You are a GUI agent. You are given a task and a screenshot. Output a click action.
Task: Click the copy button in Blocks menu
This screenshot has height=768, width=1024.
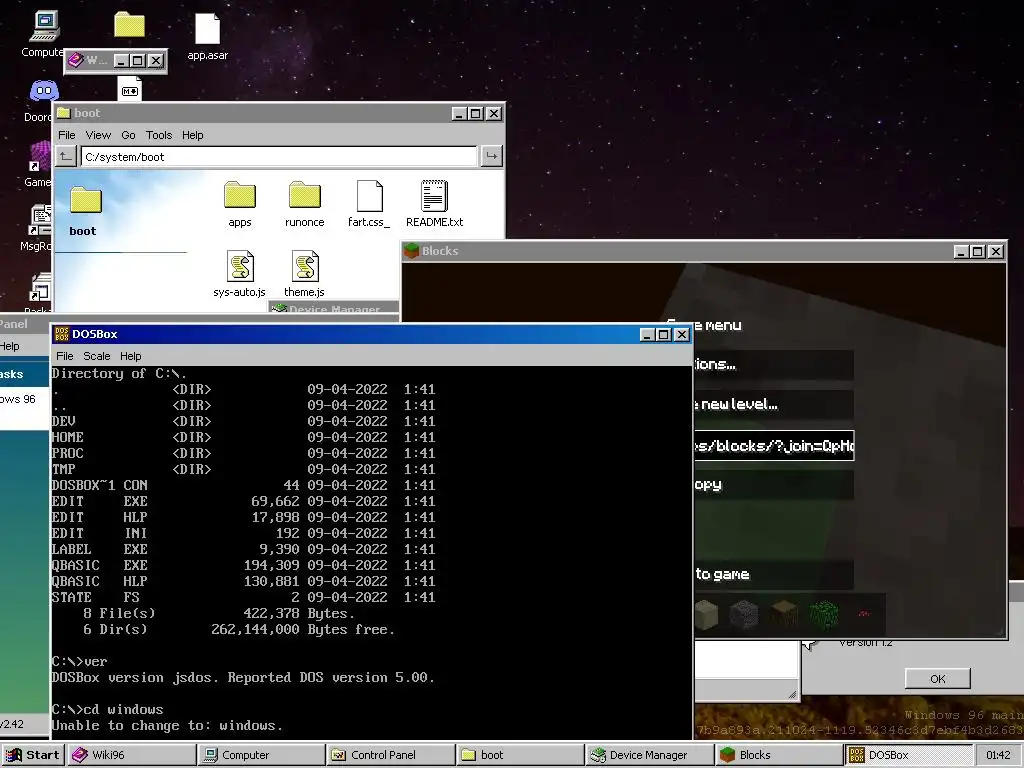point(773,485)
